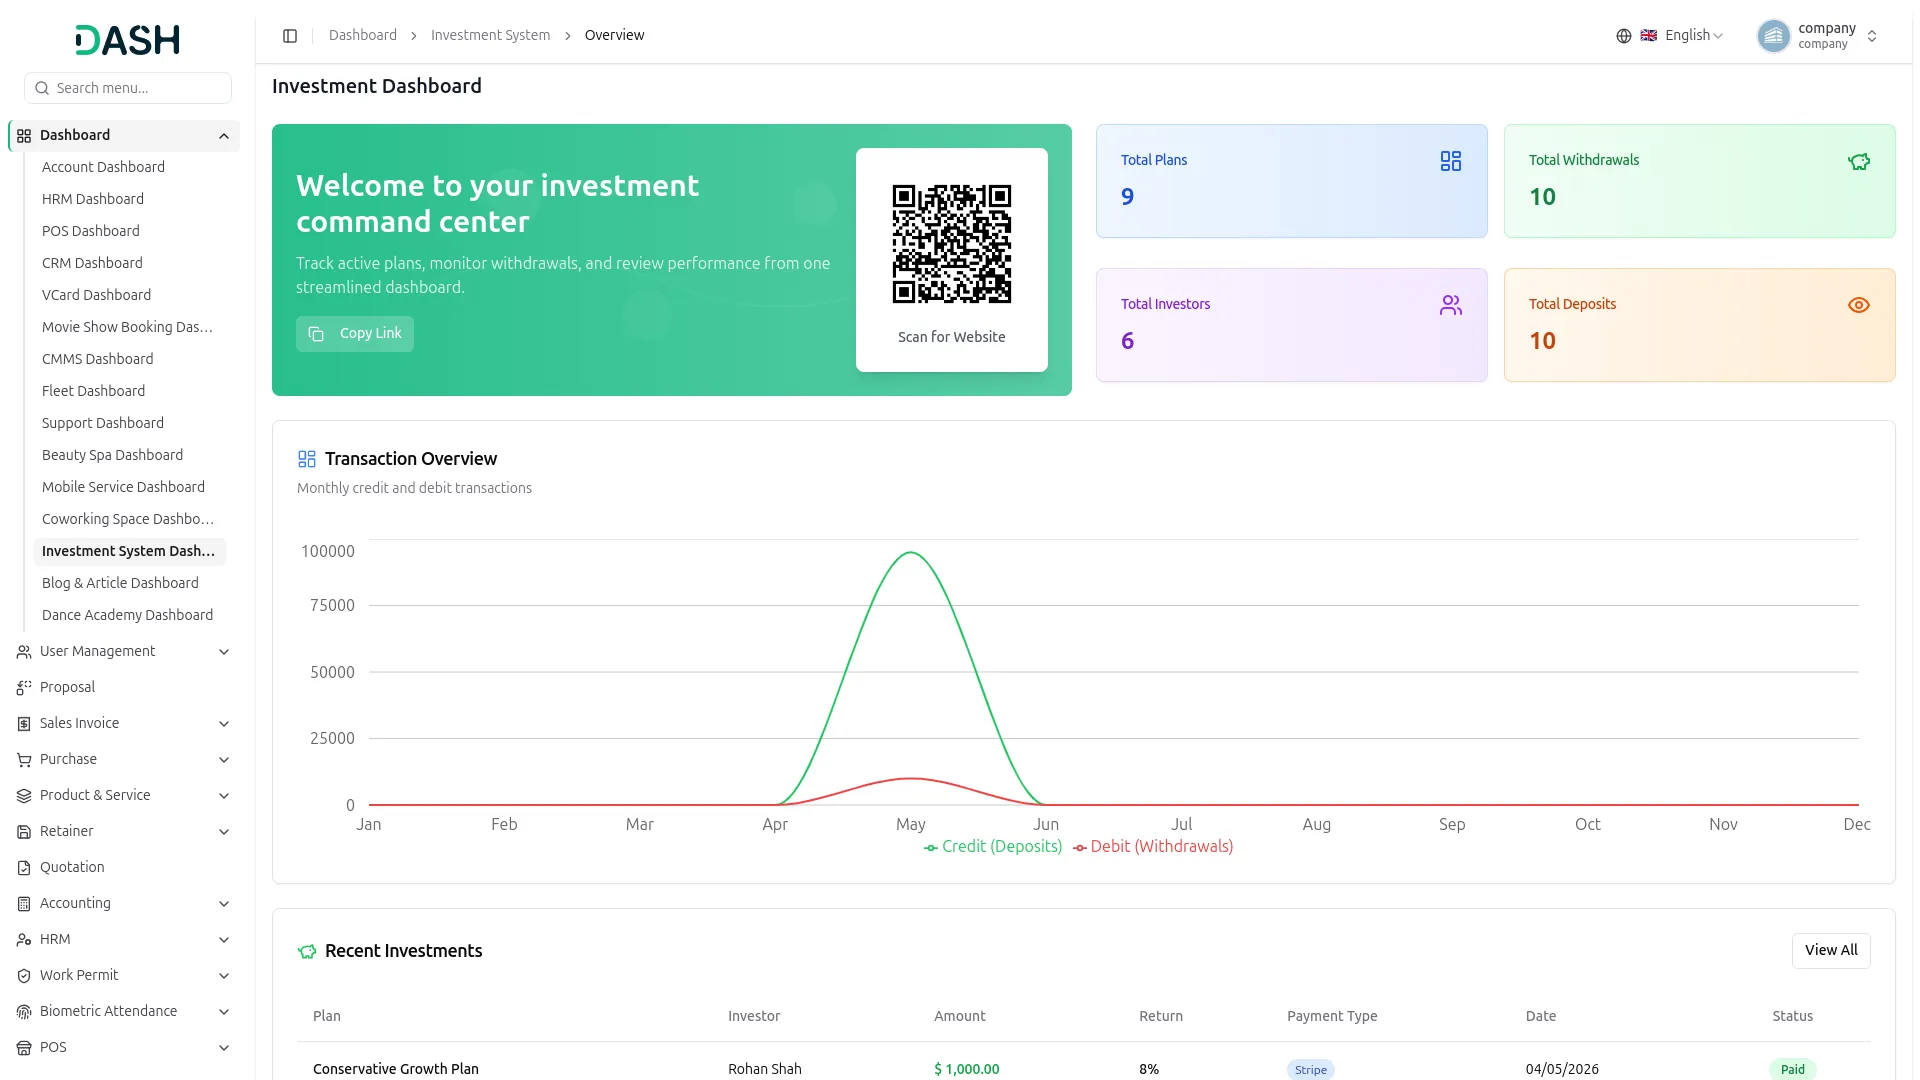Go to Dashboard breadcrumb link

click(363, 36)
